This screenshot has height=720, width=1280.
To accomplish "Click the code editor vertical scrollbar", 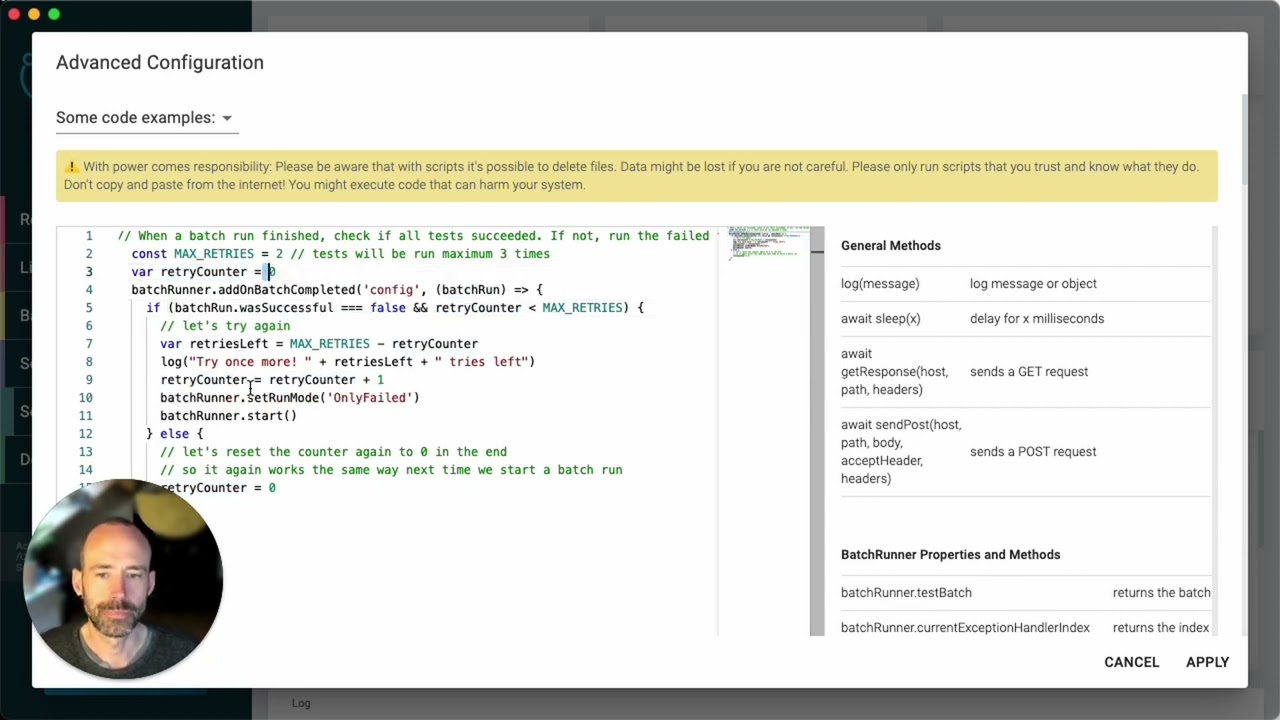I will coord(817,431).
